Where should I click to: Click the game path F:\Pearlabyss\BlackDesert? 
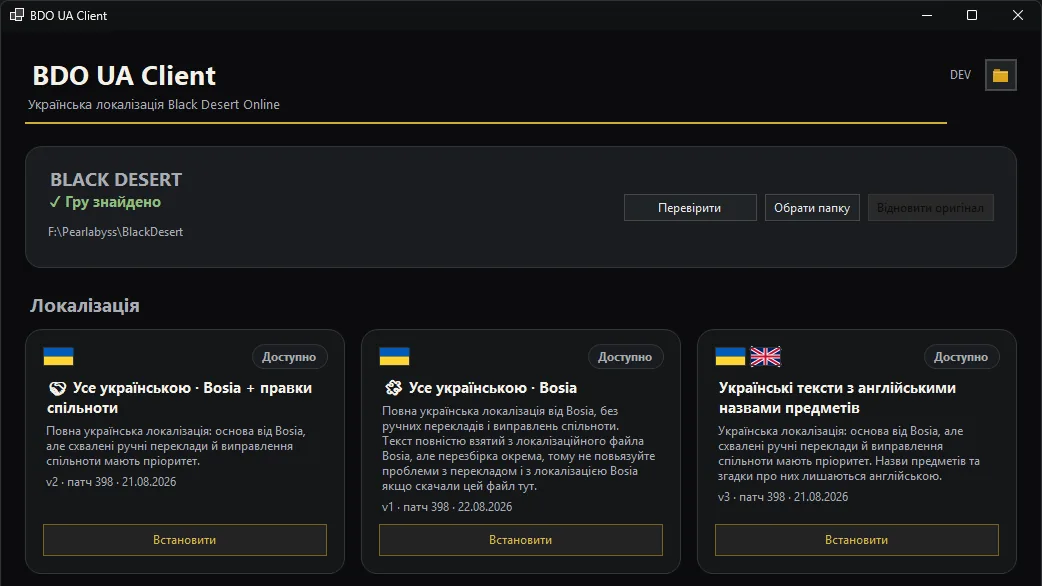(x=116, y=232)
